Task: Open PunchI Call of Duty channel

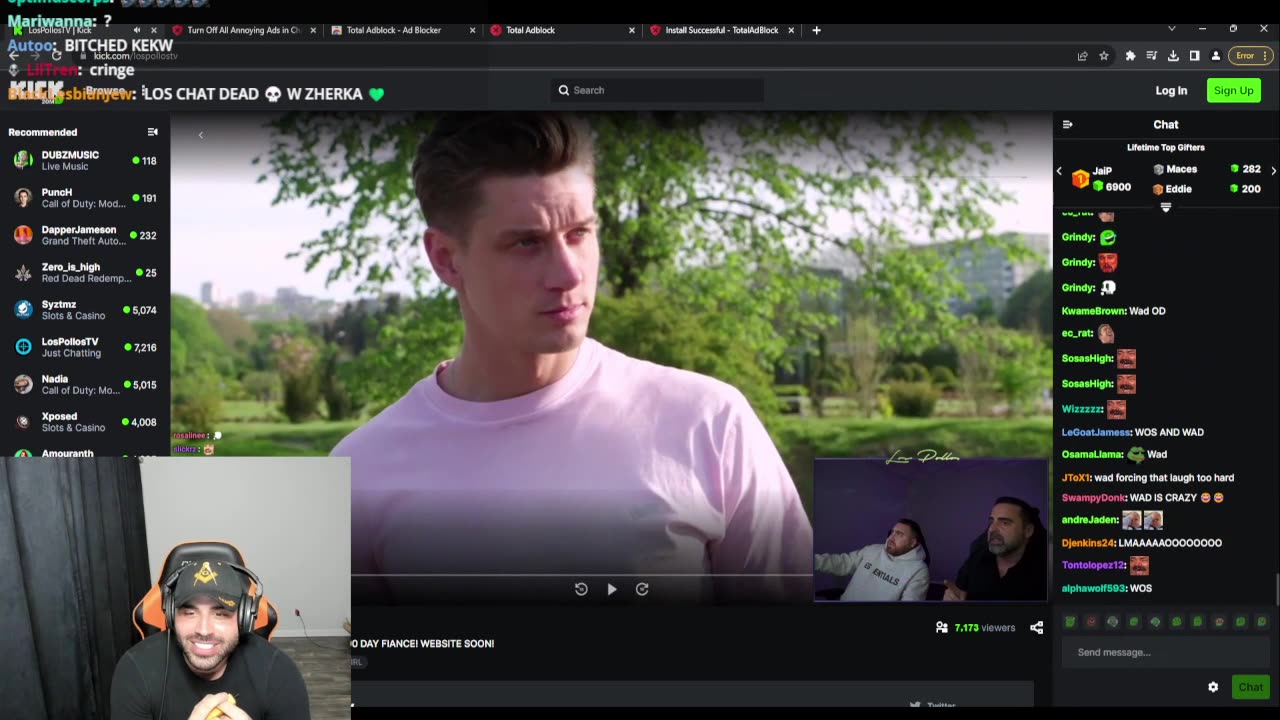Action: [x=85, y=197]
